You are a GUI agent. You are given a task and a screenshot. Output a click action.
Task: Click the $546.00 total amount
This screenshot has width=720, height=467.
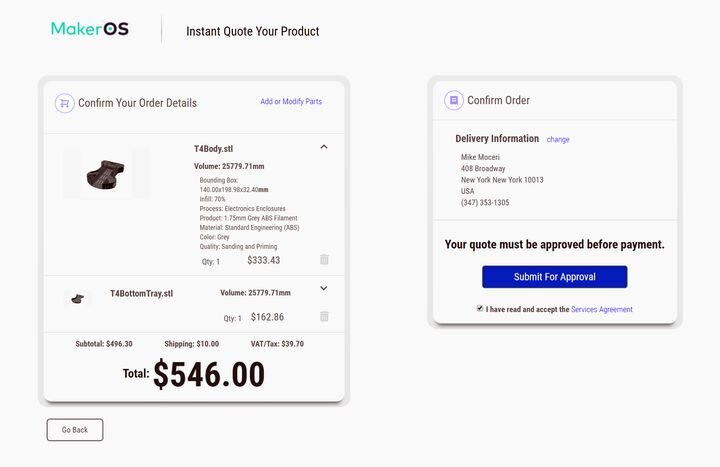pyautogui.click(x=209, y=374)
